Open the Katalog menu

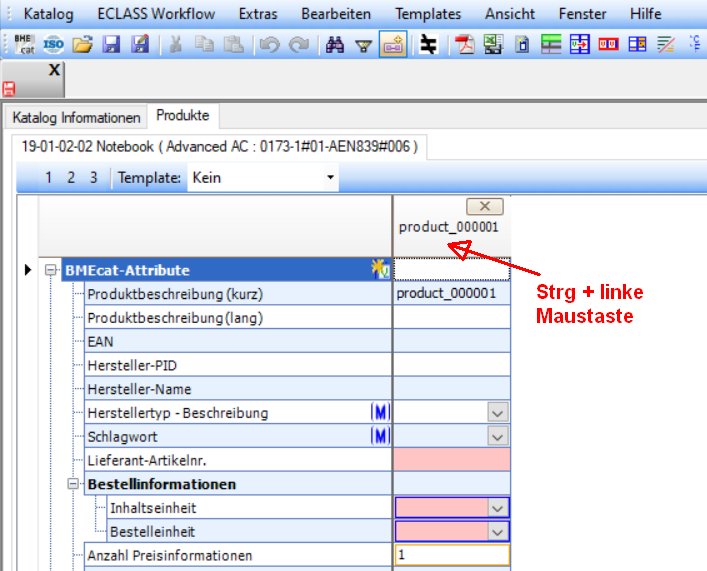48,14
